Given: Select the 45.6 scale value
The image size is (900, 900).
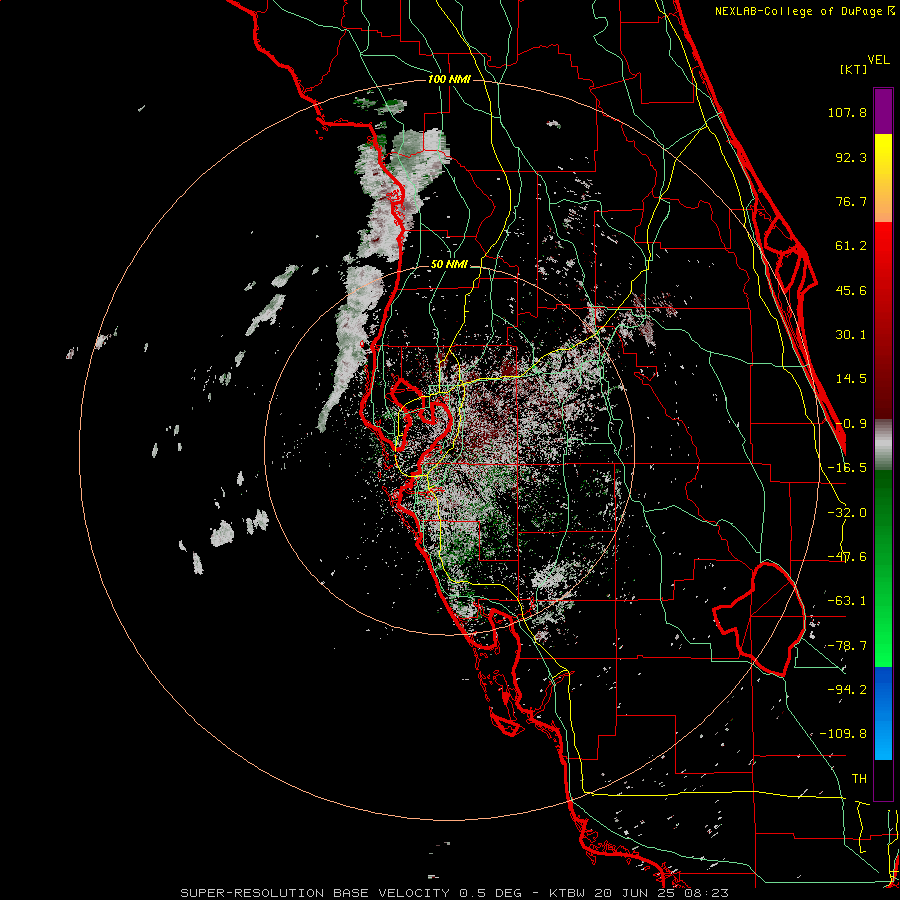Looking at the screenshot, I should pyautogui.click(x=851, y=290).
